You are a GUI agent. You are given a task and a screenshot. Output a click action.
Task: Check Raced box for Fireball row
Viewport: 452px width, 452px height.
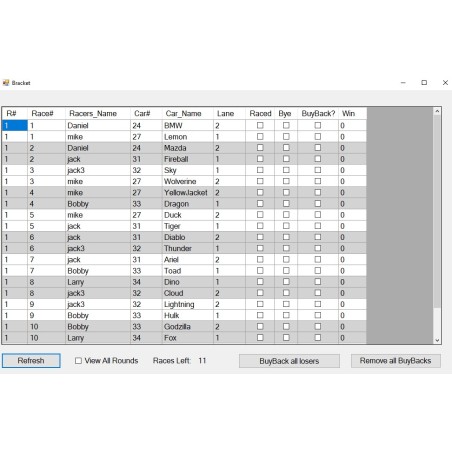click(260, 159)
